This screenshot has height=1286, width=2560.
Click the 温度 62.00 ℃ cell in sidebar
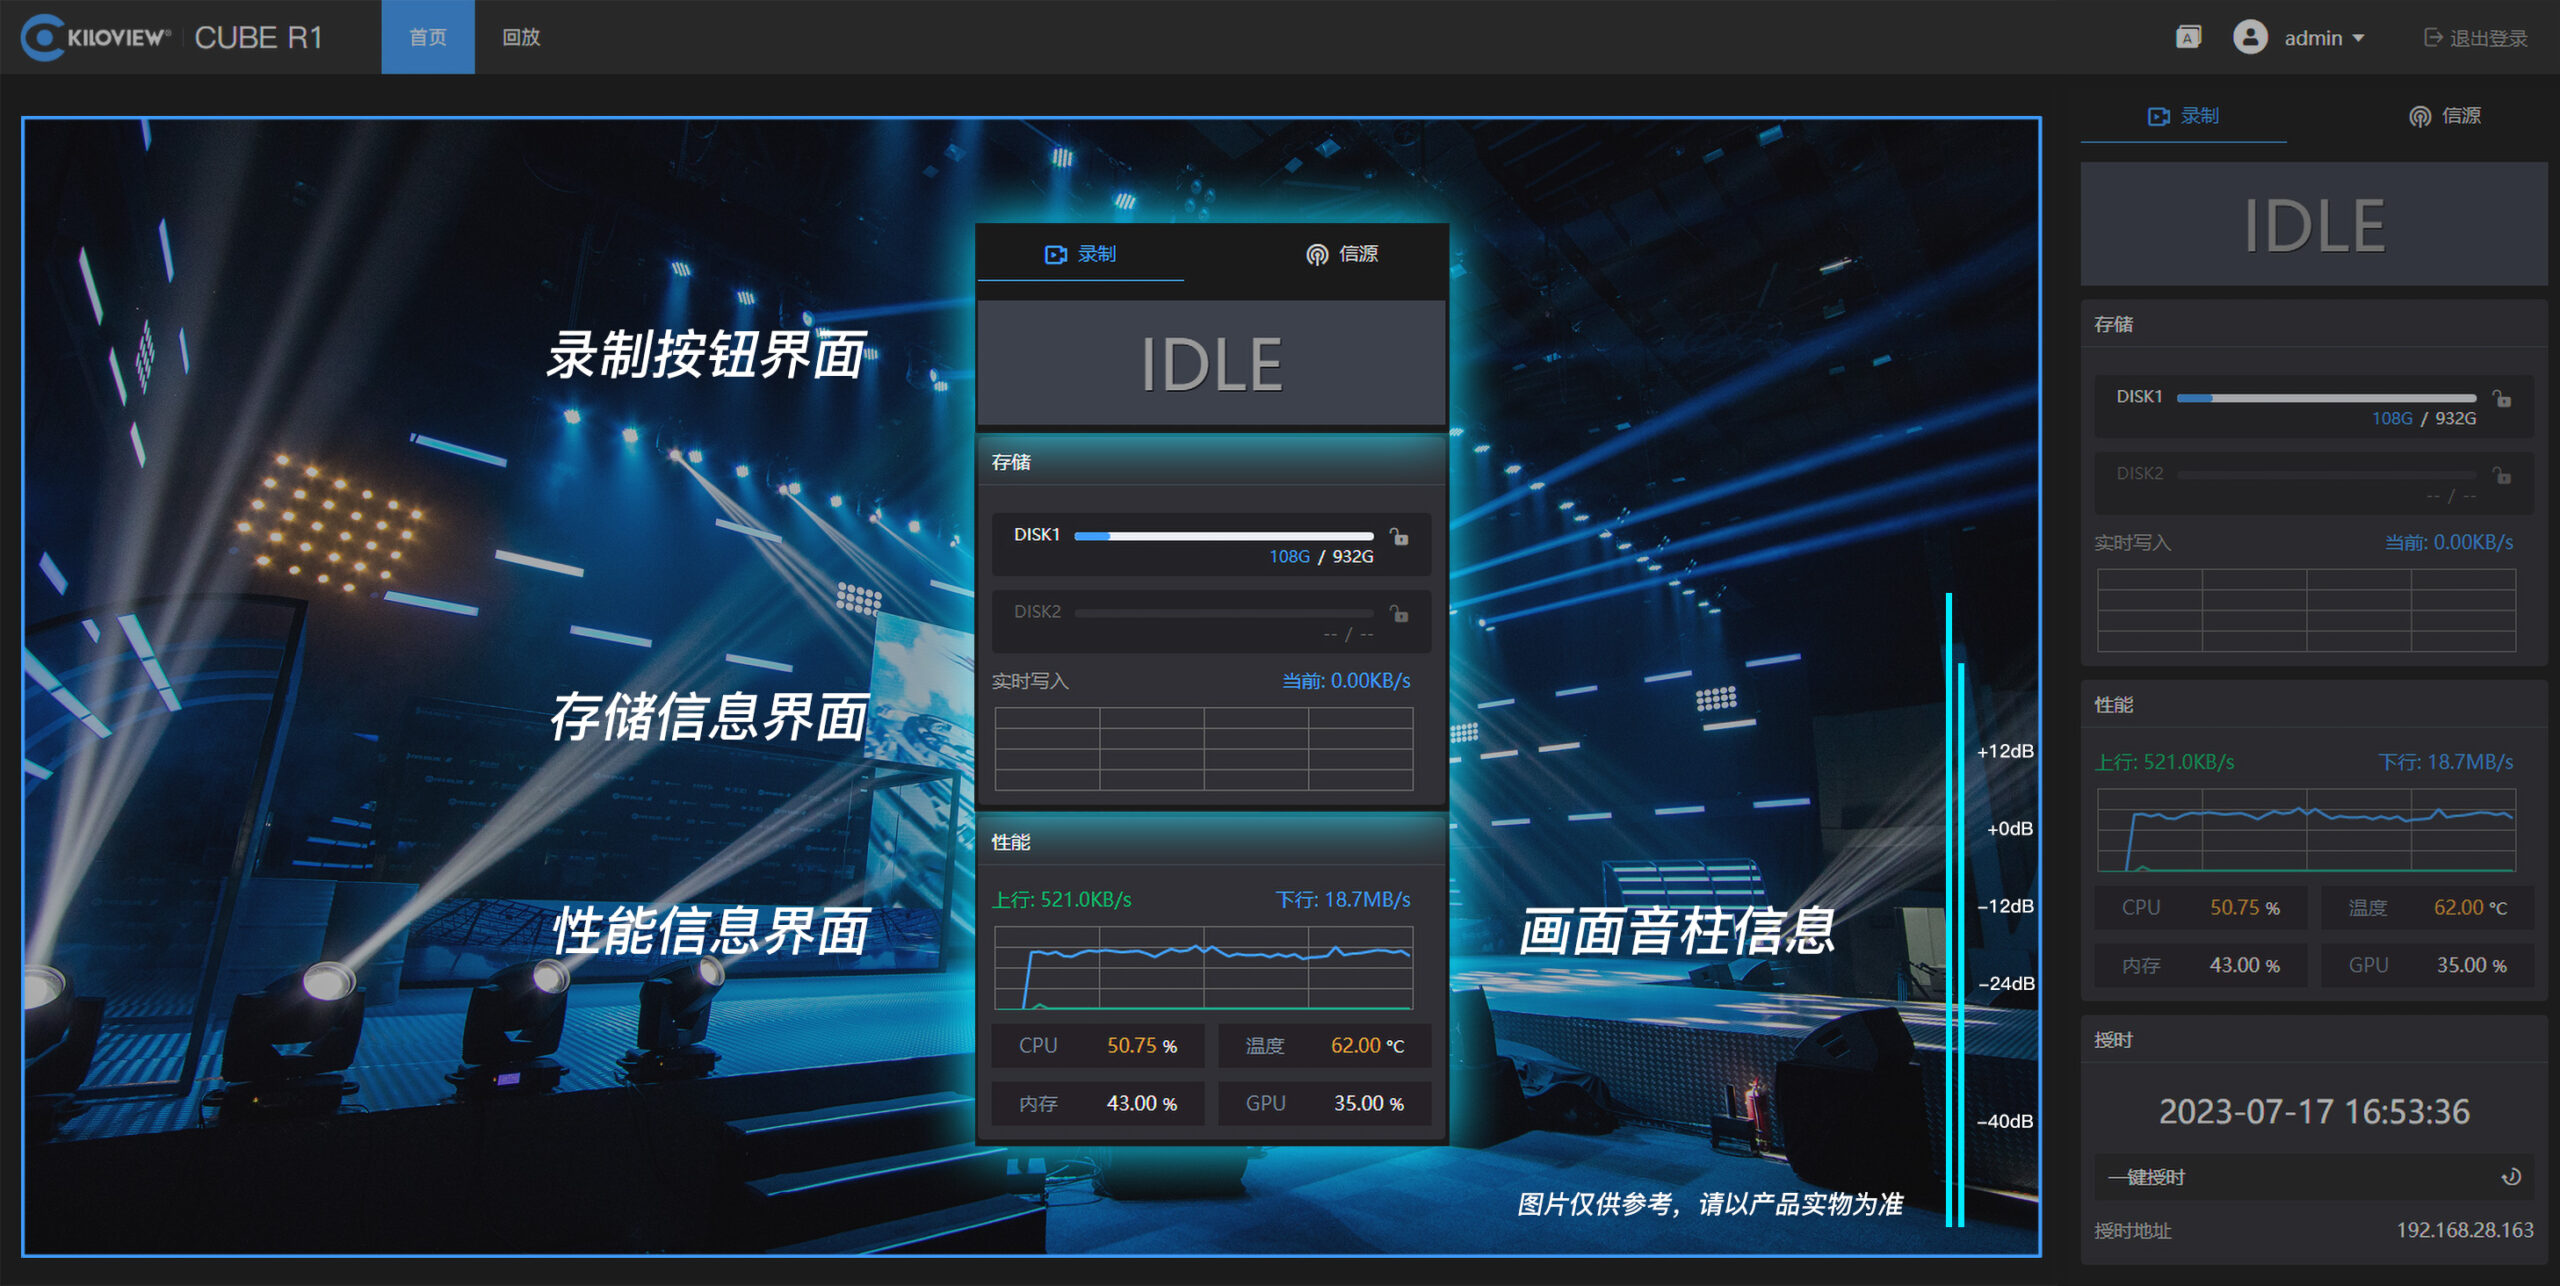[2427, 908]
